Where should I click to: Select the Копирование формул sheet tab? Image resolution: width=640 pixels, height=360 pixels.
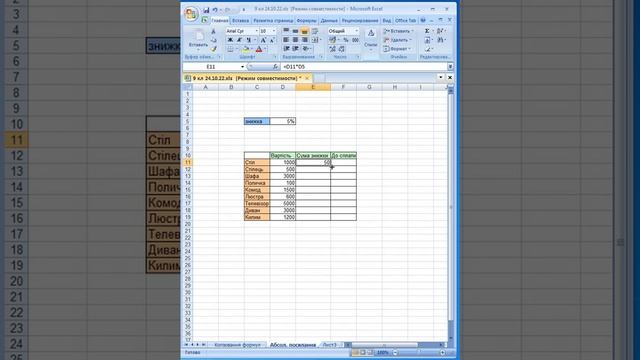237,345
